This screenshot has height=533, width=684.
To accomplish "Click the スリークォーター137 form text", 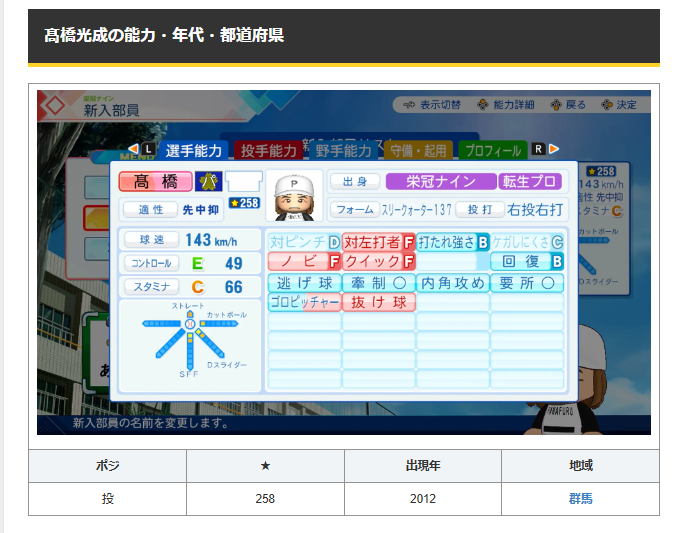I will click(417, 210).
